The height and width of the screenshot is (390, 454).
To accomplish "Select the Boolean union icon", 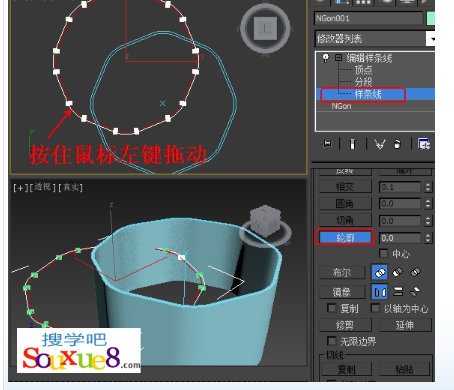I will pos(380,273).
